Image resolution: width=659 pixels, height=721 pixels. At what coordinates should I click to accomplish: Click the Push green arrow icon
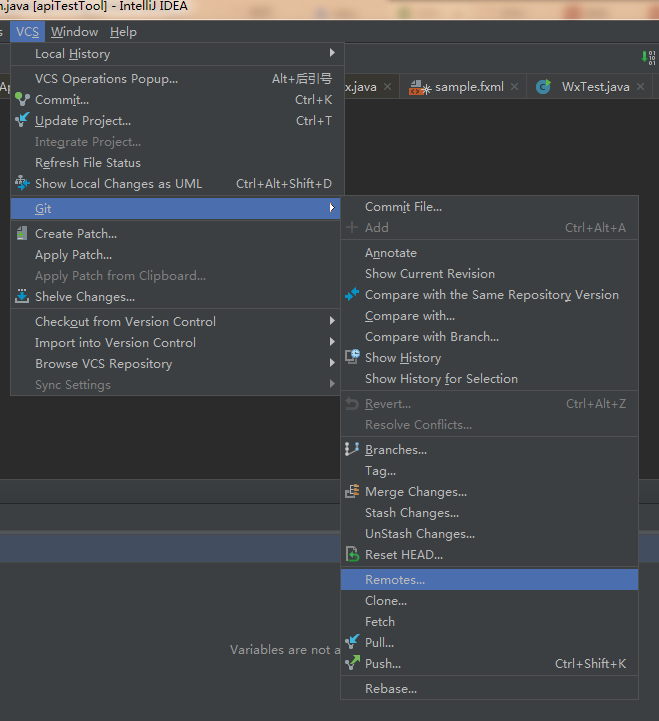352,663
